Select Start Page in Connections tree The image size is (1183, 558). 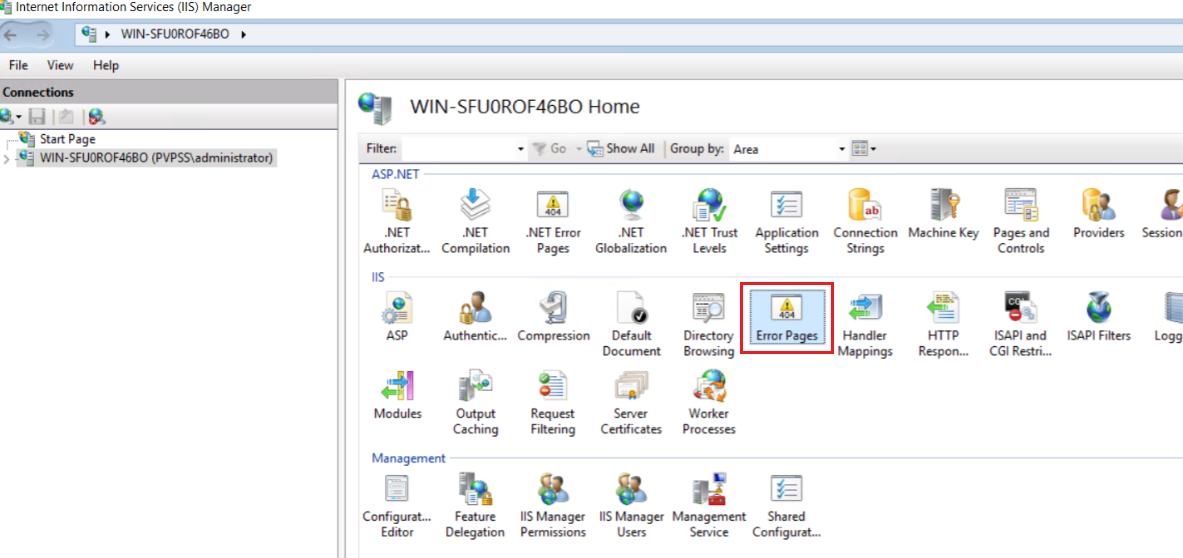[x=67, y=139]
